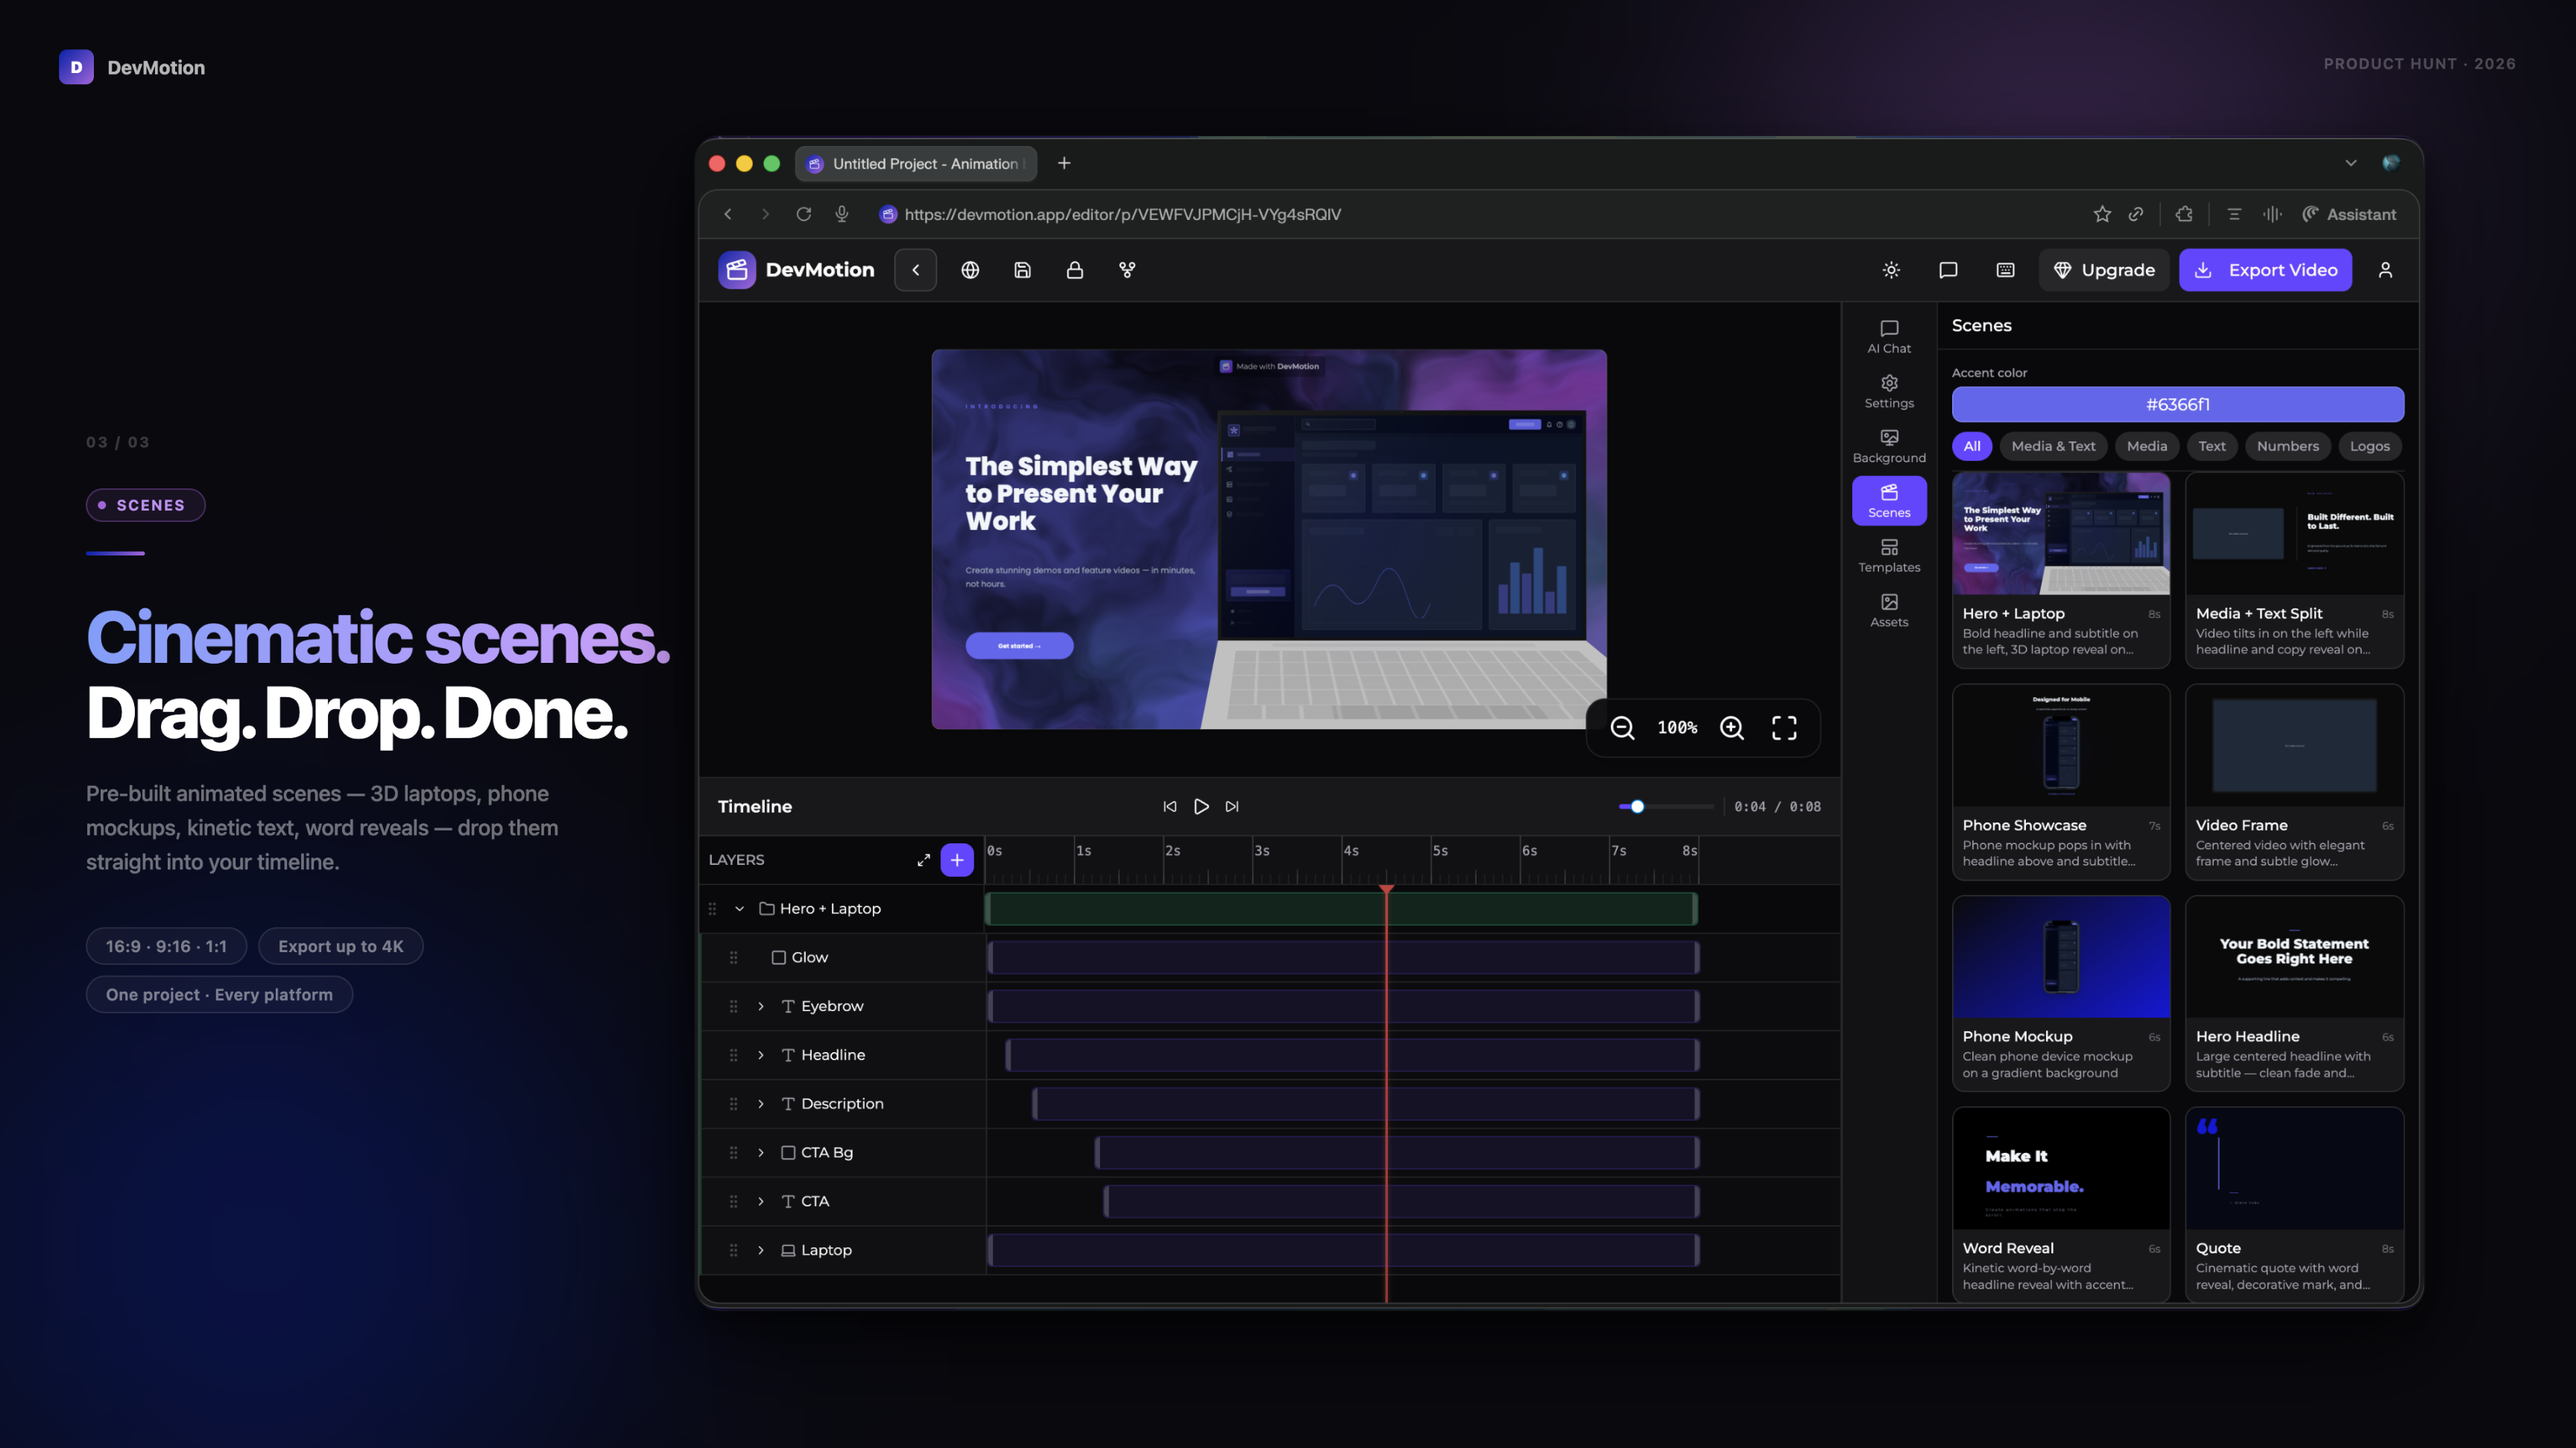Viewport: 2576px width, 1448px height.
Task: Open the Background panel in the sidebar
Action: pos(1889,445)
